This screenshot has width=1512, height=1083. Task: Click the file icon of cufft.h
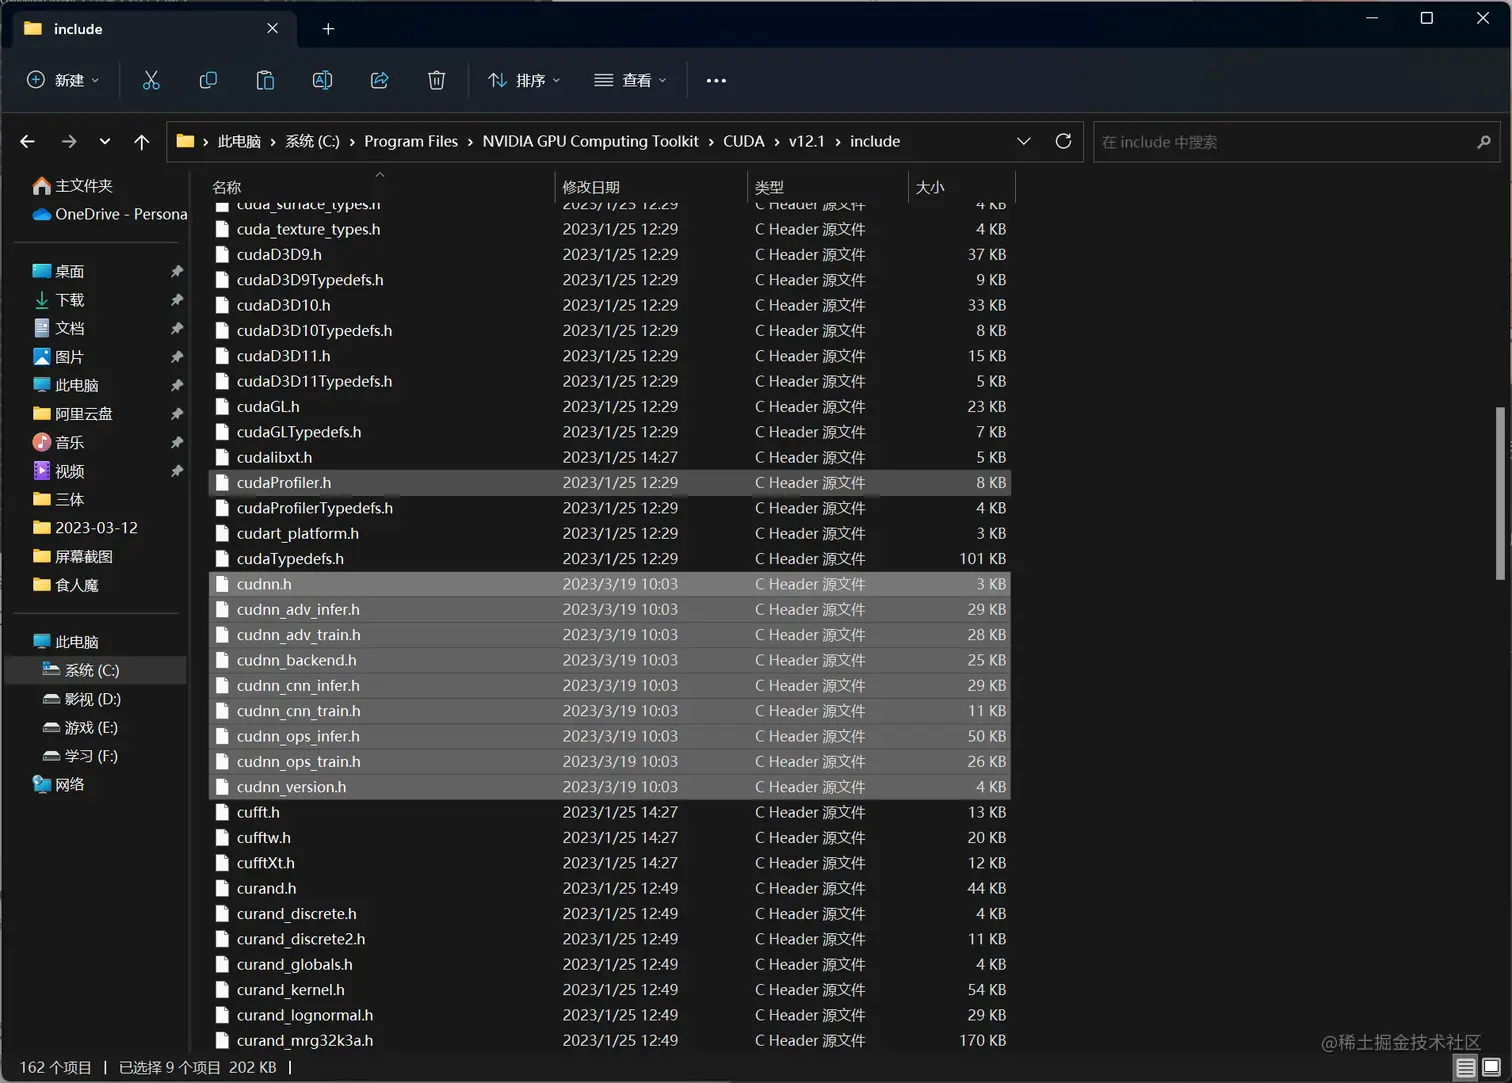[x=222, y=812]
